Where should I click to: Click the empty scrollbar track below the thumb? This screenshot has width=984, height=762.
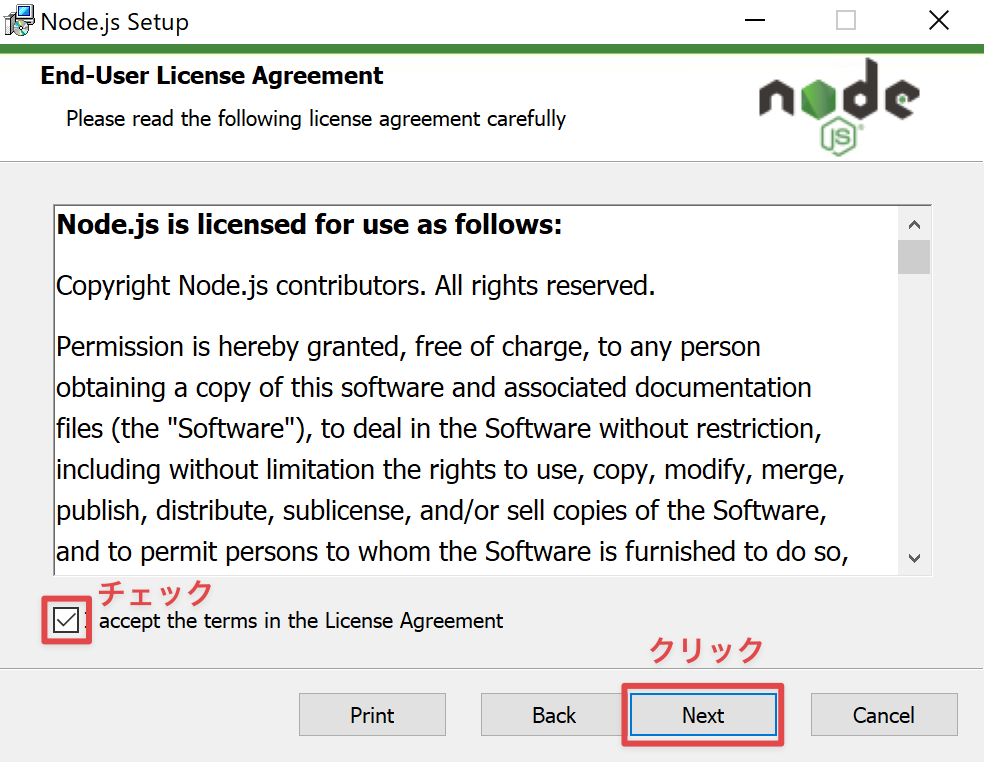coord(914,408)
